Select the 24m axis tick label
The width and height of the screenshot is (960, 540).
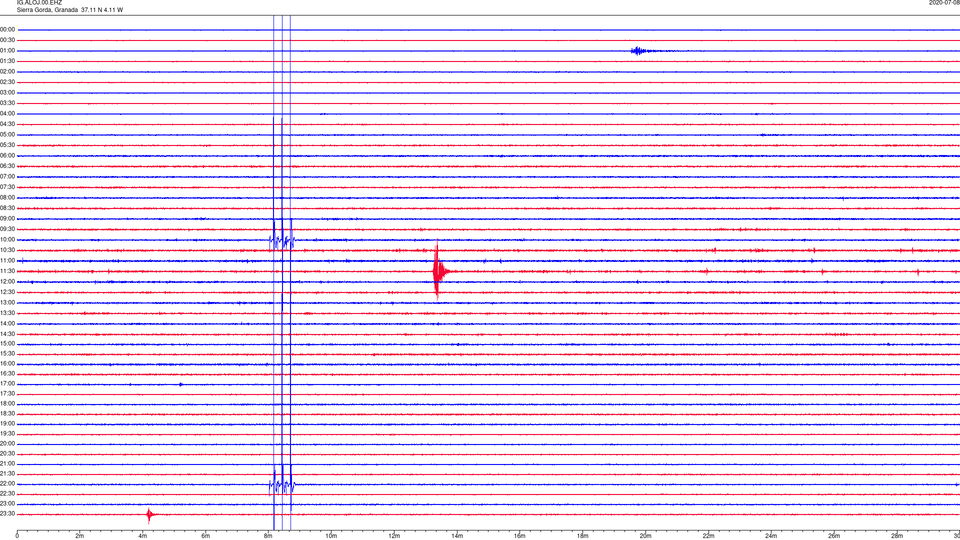pyautogui.click(x=771, y=536)
